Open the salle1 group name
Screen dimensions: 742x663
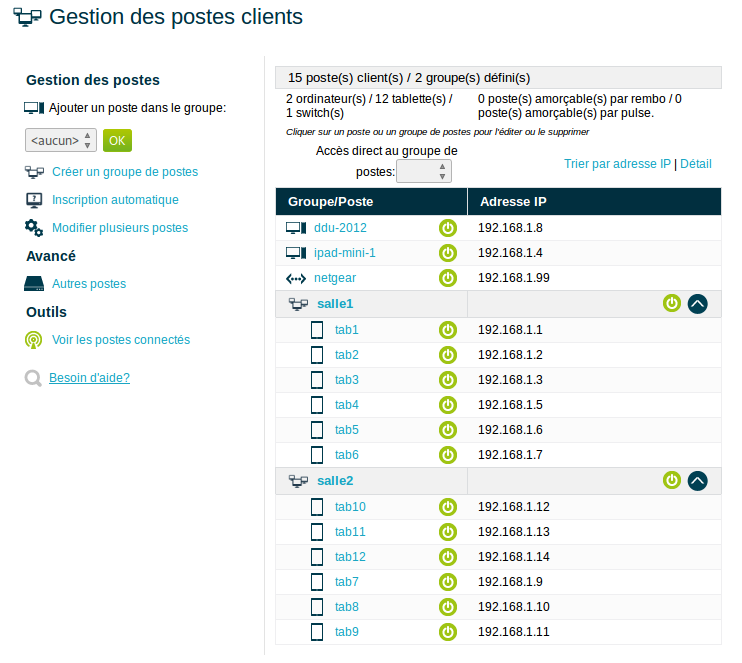[x=335, y=303]
